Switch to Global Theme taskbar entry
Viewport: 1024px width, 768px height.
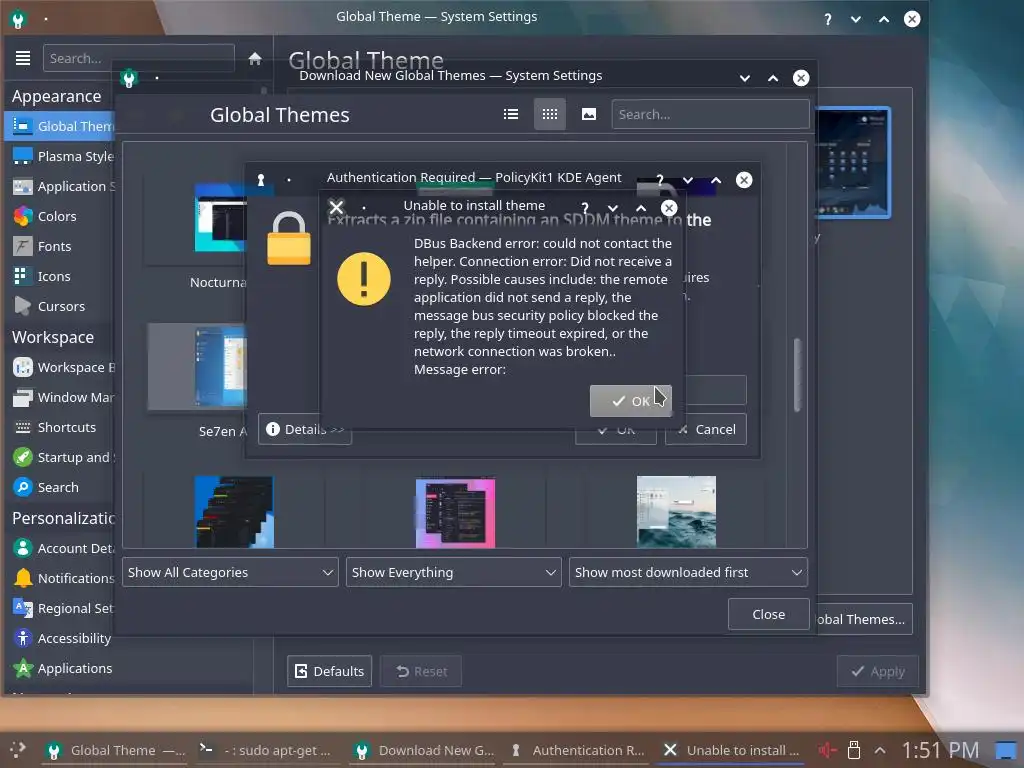pyautogui.click(x=114, y=750)
